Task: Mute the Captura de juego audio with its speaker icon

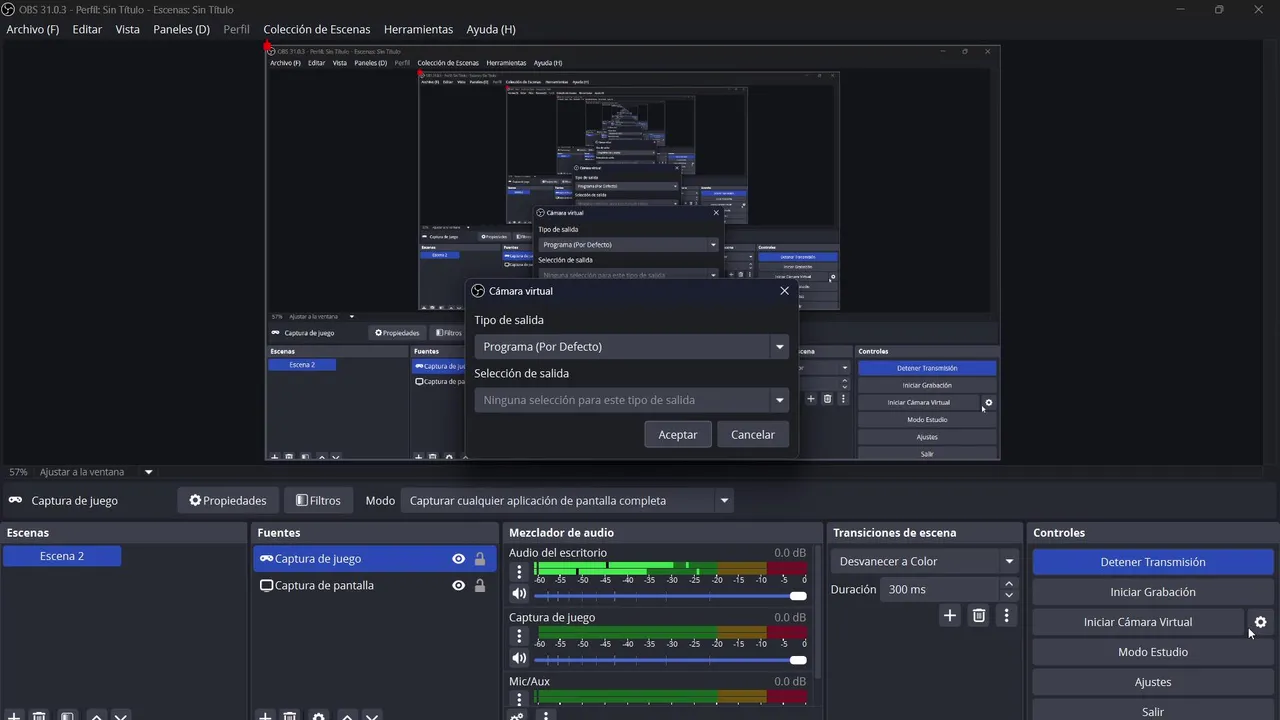Action: (519, 658)
